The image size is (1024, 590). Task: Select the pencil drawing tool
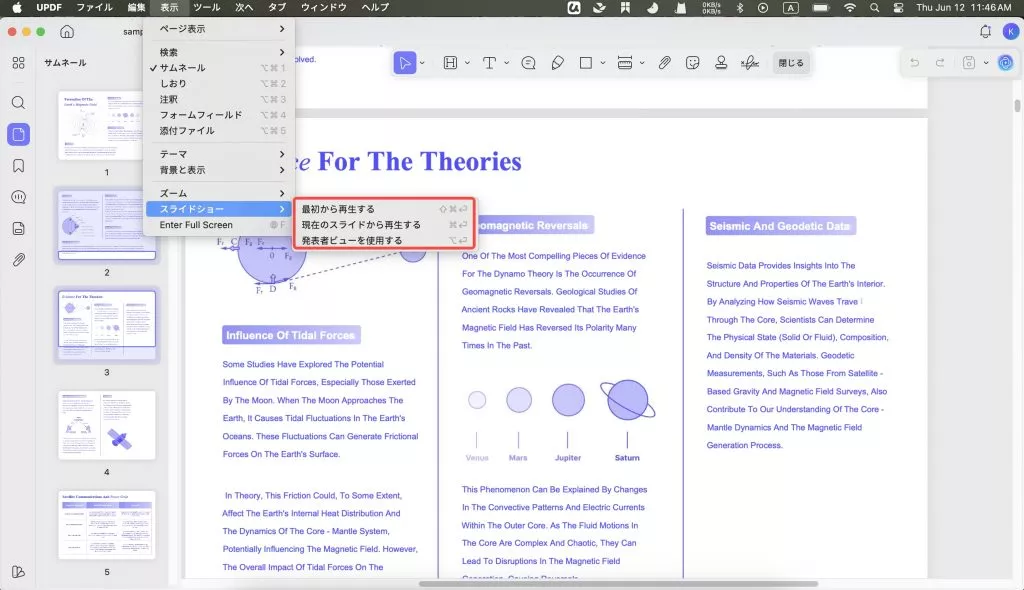(557, 63)
